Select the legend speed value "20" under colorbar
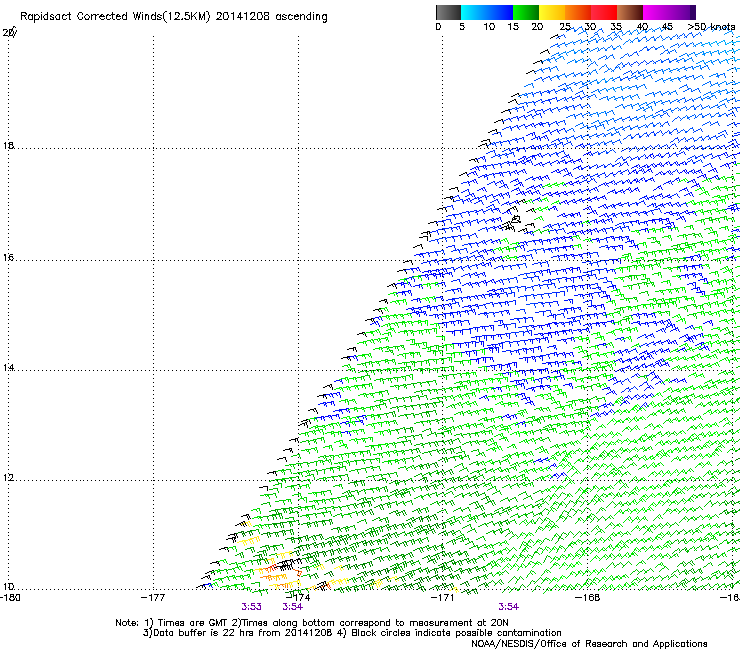Screen dimensions: 740x650 [537, 27]
